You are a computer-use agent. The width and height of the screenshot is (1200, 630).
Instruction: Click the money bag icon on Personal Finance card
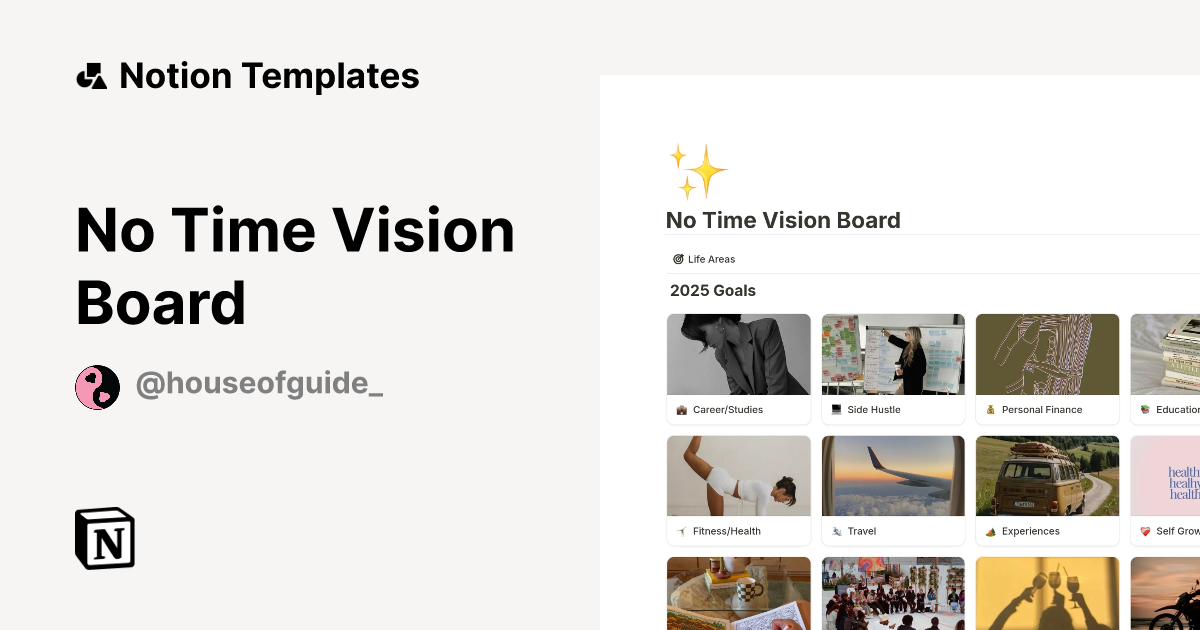[991, 409]
